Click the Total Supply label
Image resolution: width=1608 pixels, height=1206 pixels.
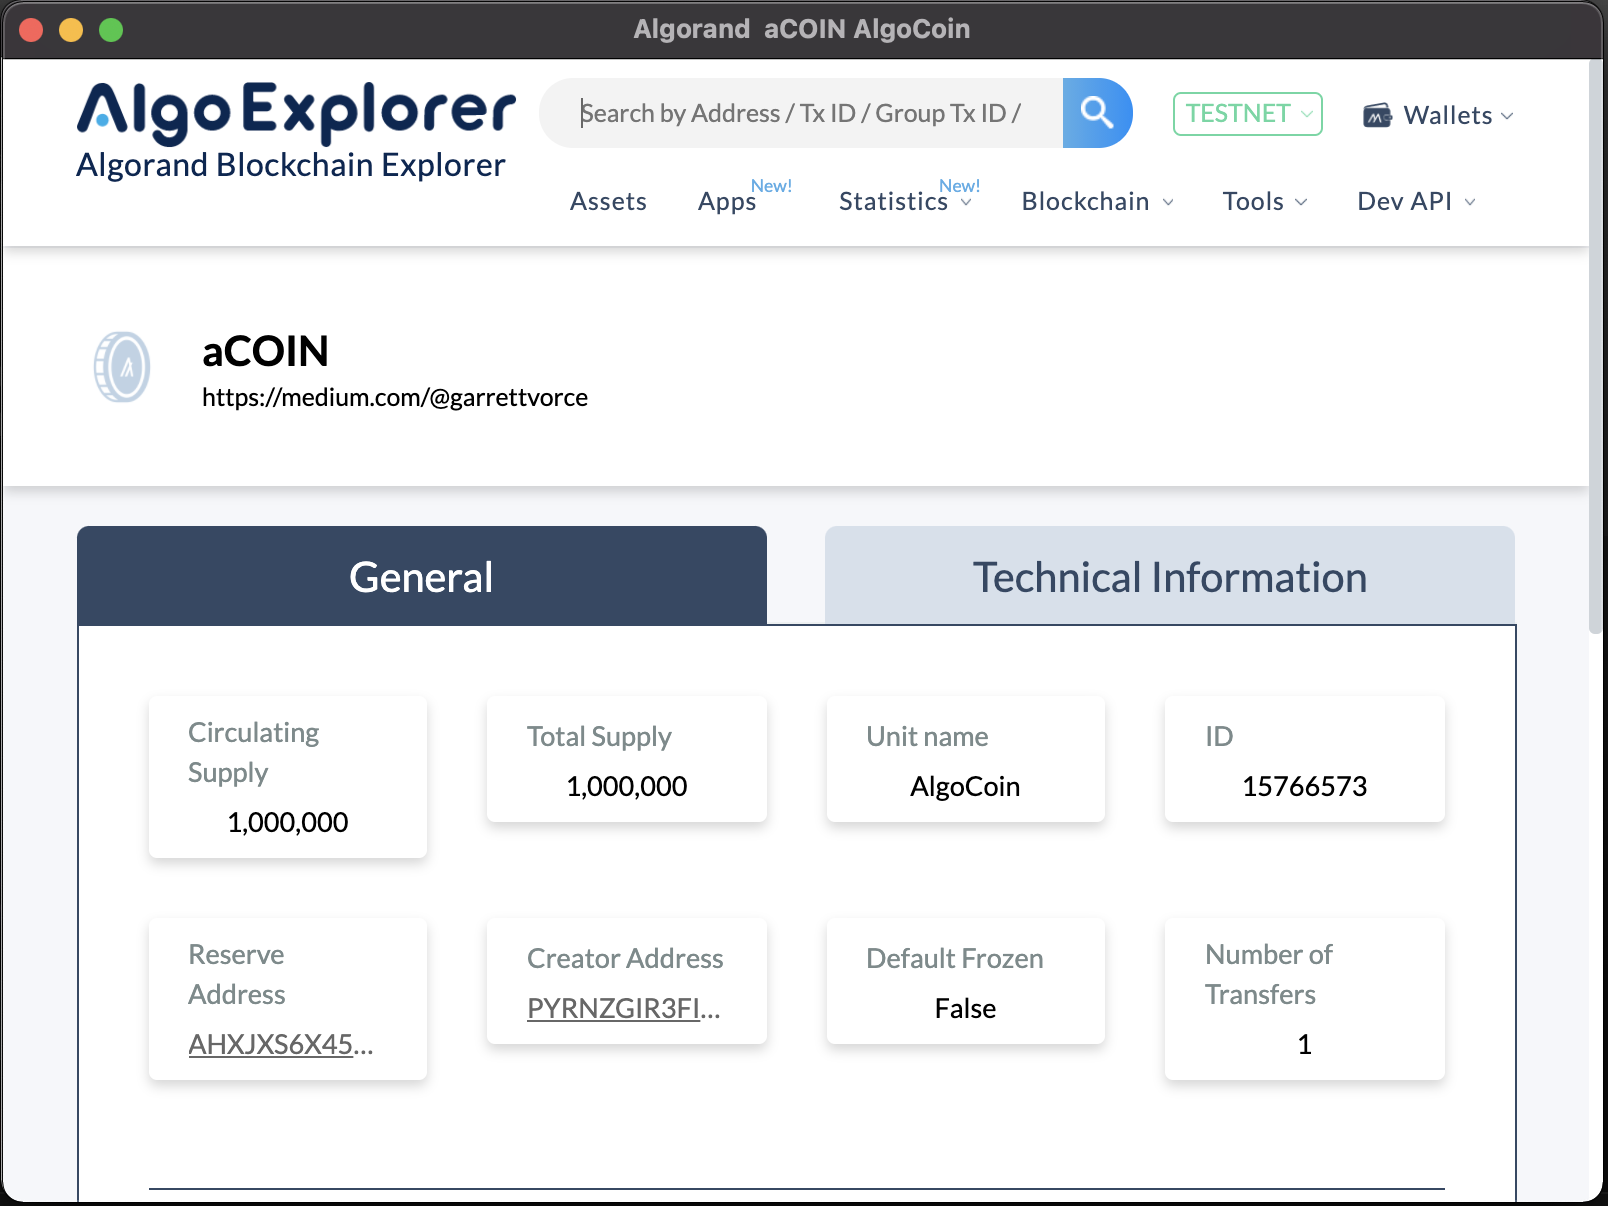point(599,737)
